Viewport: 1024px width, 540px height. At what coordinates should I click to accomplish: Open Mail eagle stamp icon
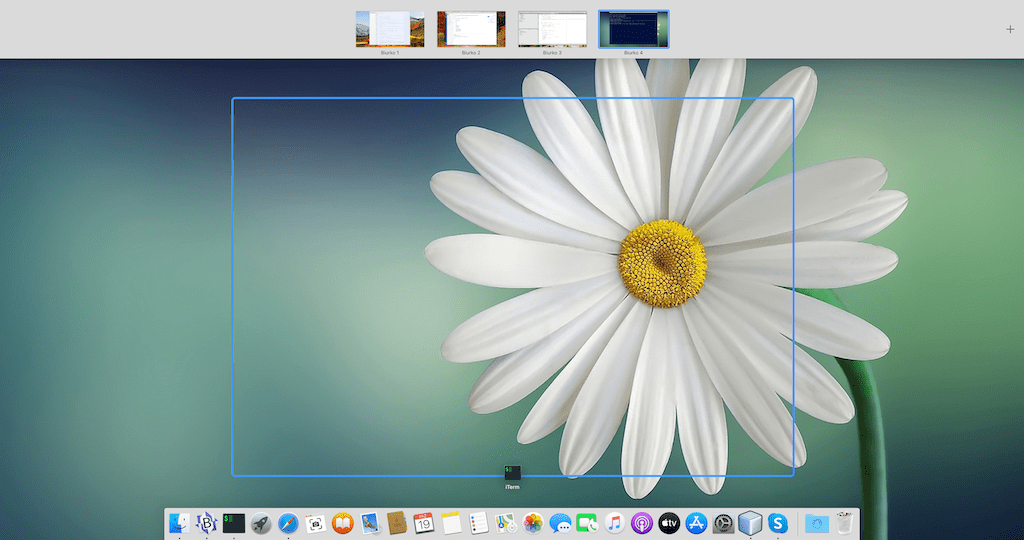pos(370,523)
